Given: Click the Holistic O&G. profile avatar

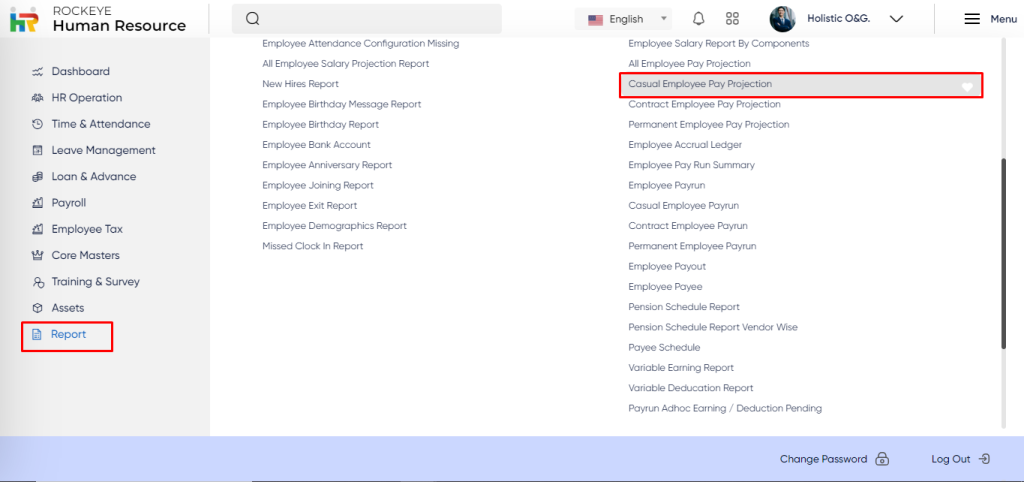Looking at the screenshot, I should coord(782,19).
